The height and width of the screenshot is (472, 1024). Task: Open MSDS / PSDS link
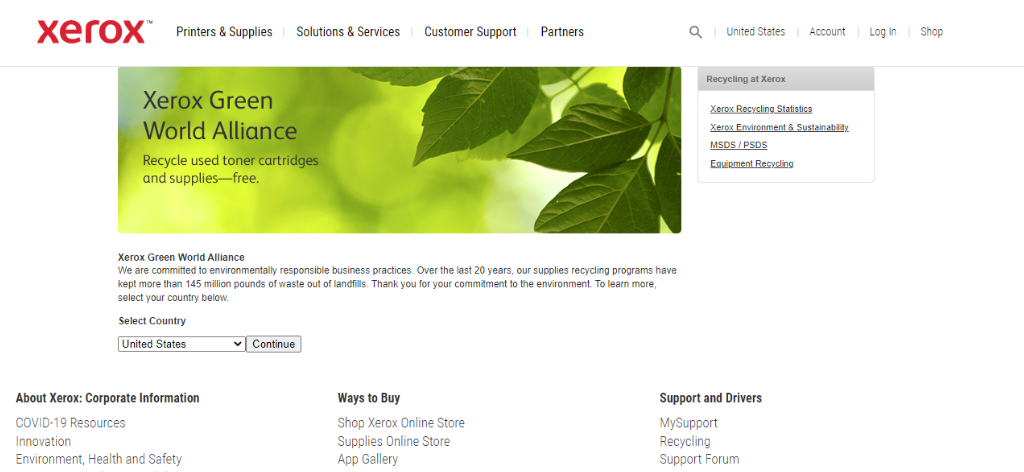(739, 145)
